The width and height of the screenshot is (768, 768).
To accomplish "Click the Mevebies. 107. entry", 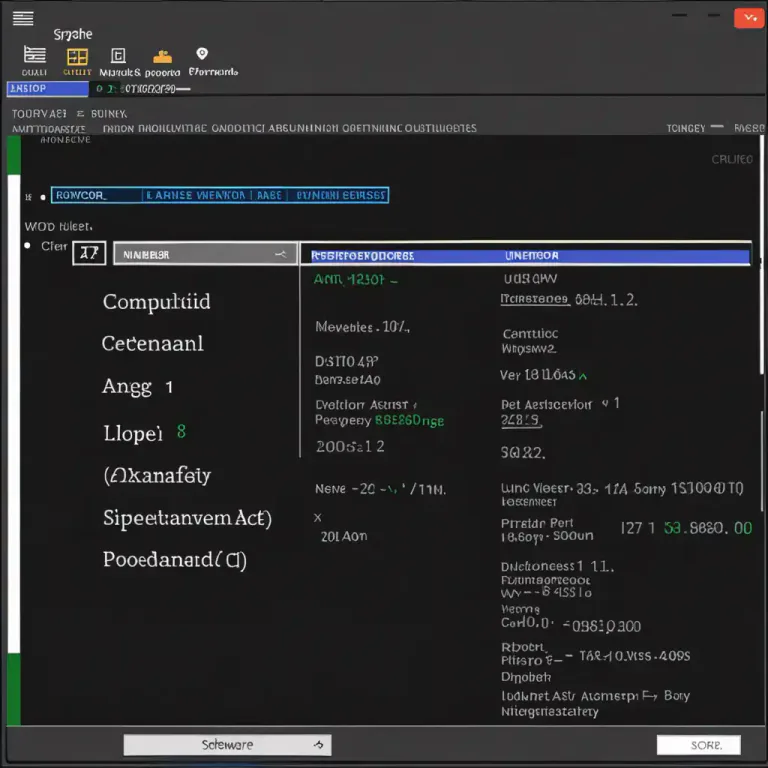I will coord(362,327).
